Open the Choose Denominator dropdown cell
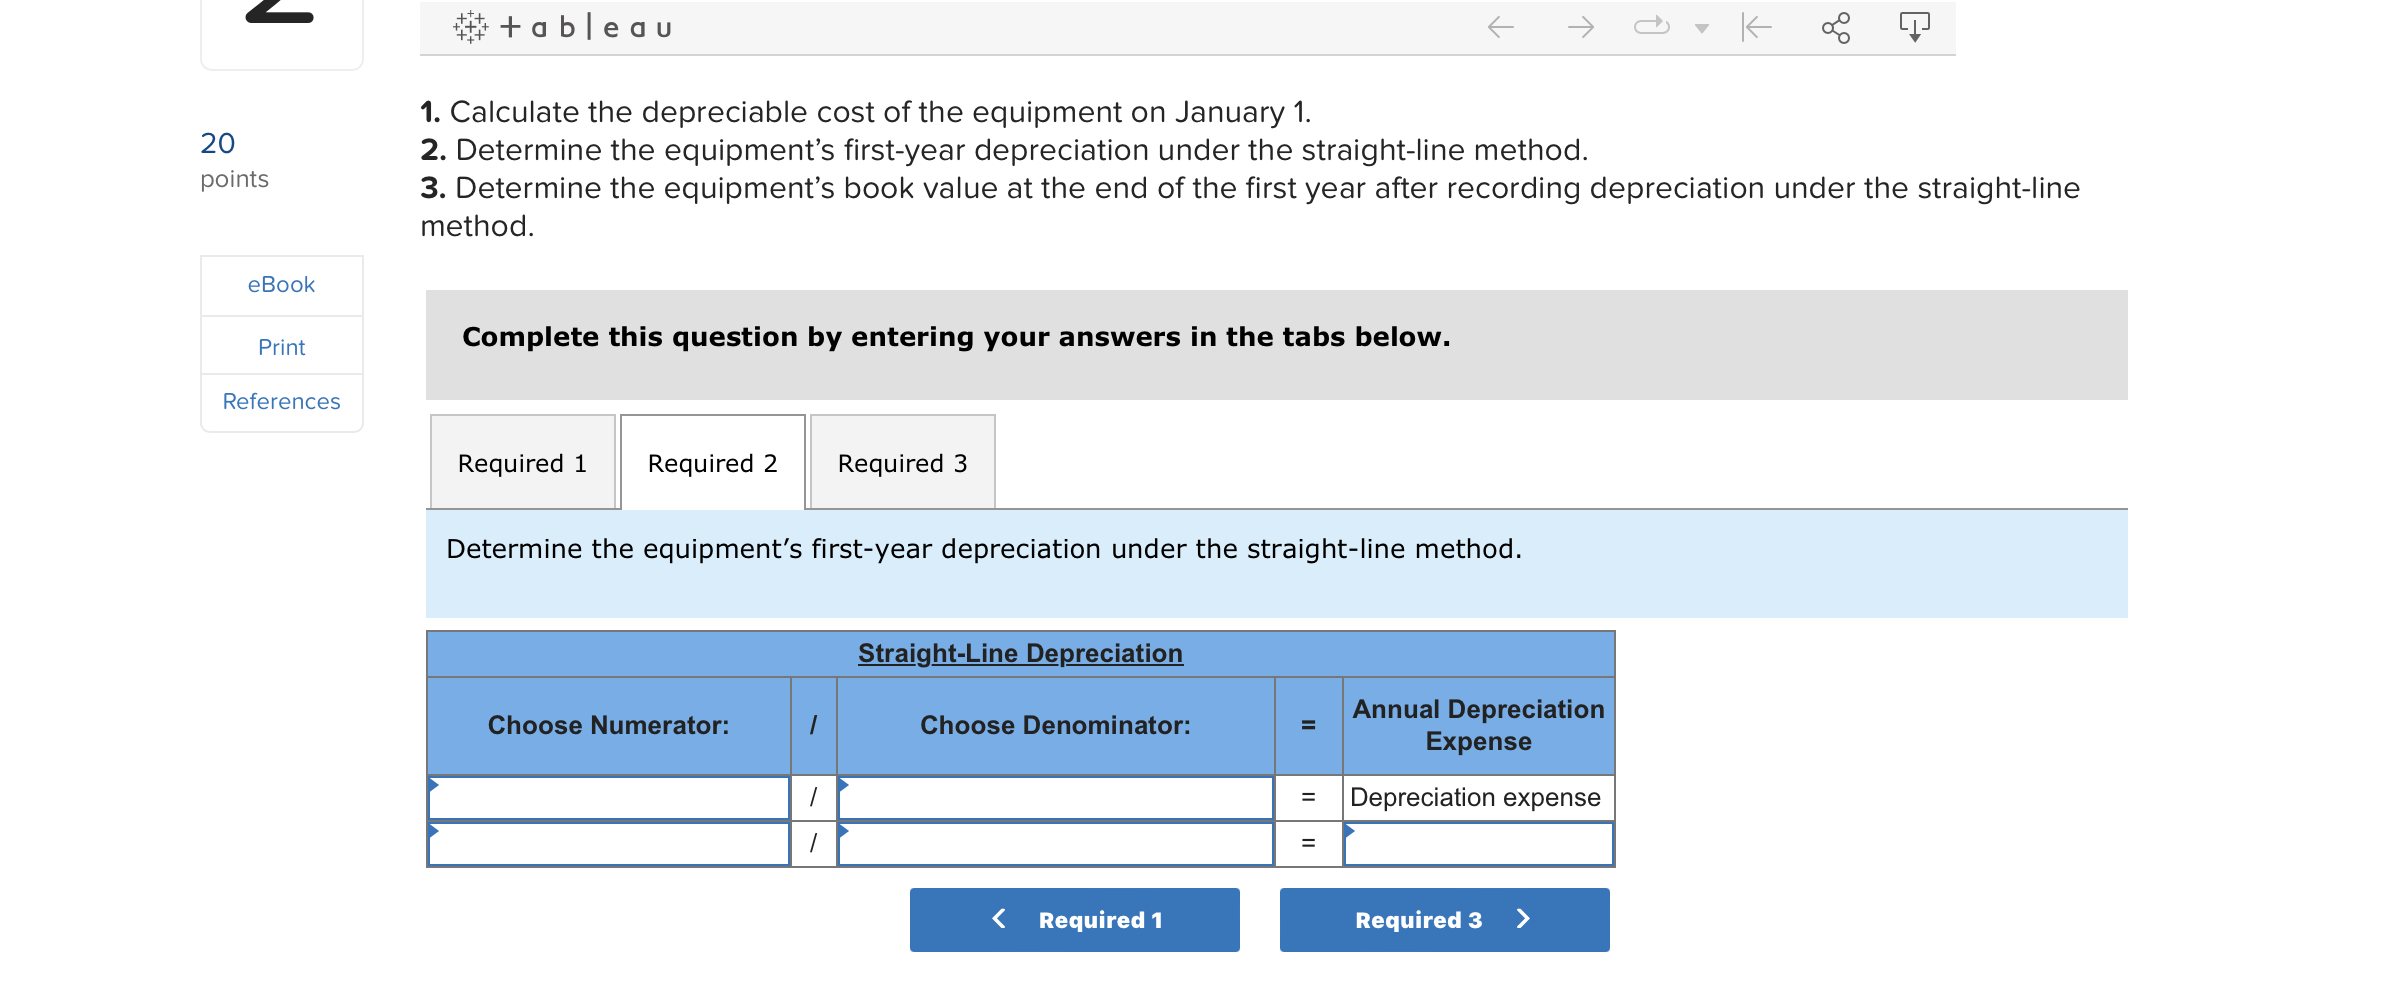Image resolution: width=2388 pixels, height=1004 pixels. [x=1055, y=798]
